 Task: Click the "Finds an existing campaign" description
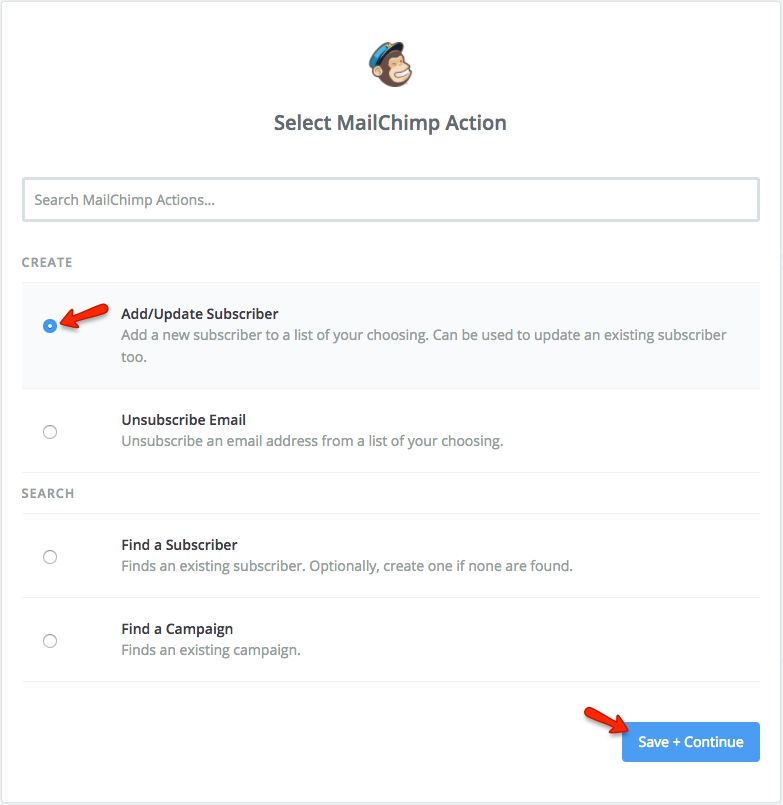211,650
